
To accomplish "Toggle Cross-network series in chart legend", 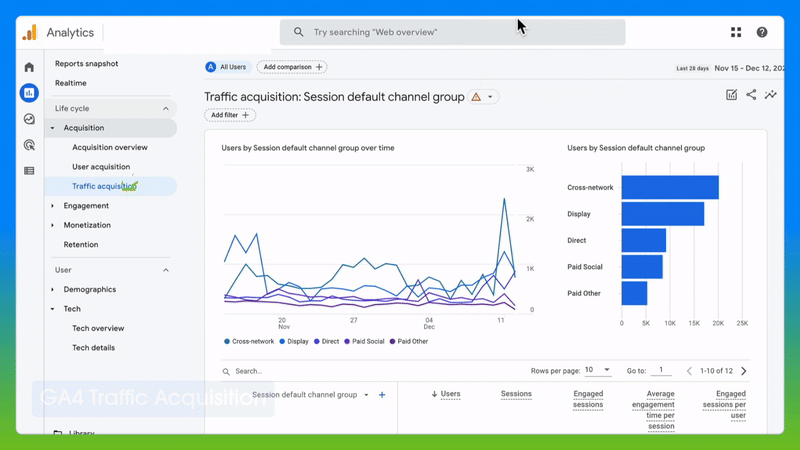I will click(249, 341).
